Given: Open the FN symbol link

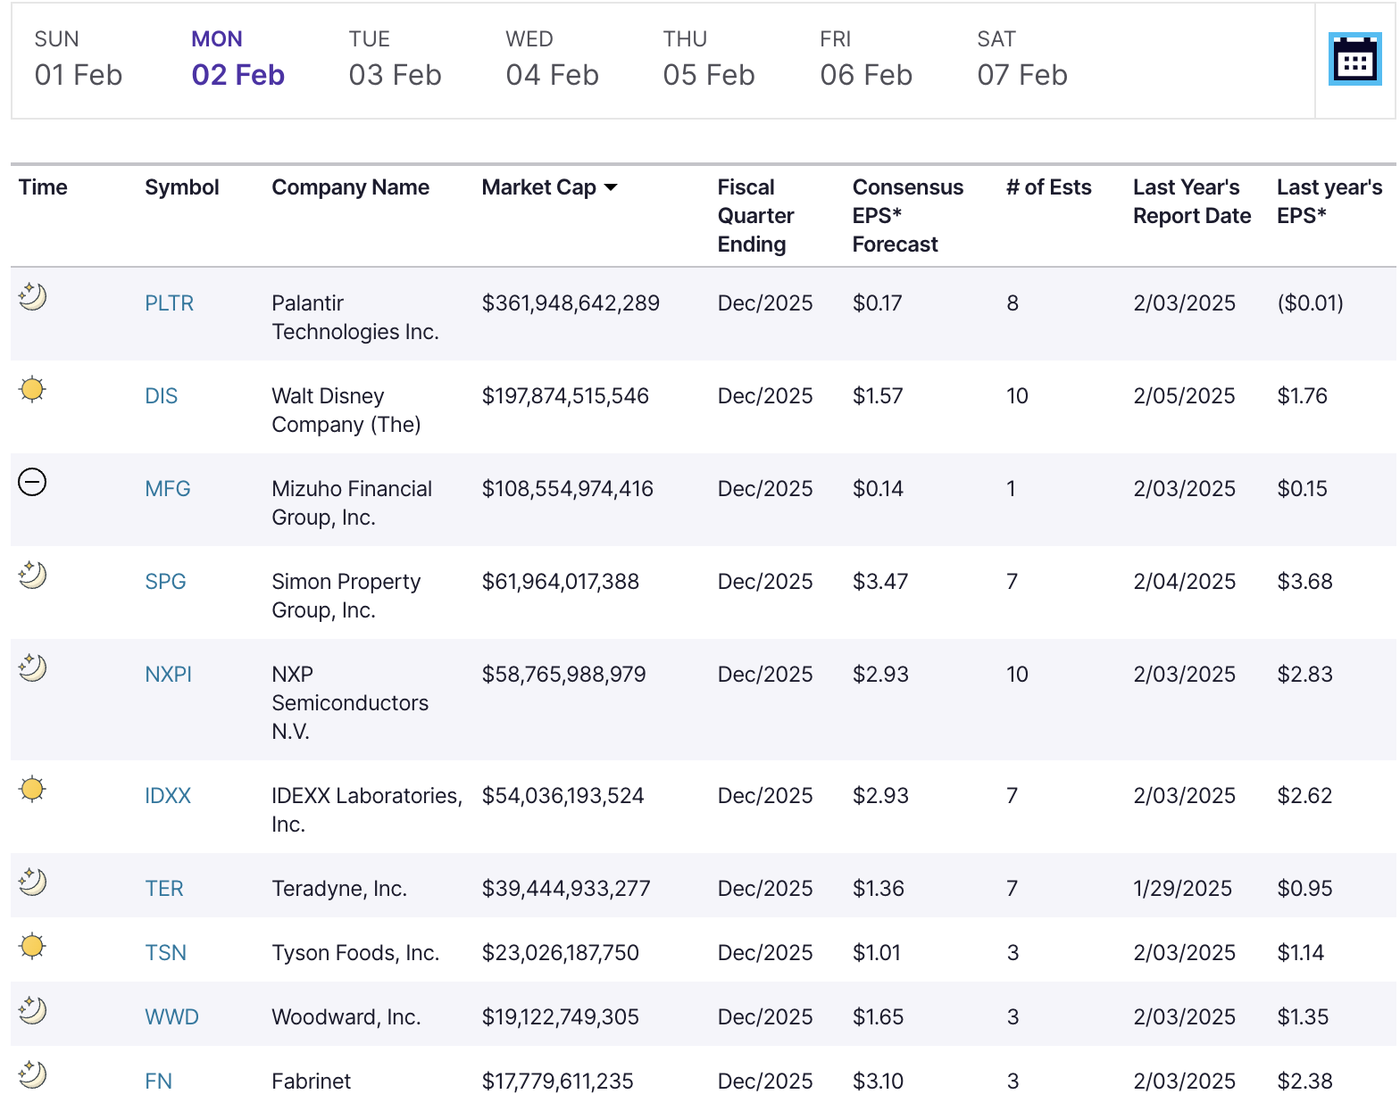Looking at the screenshot, I should pyautogui.click(x=158, y=1081).
